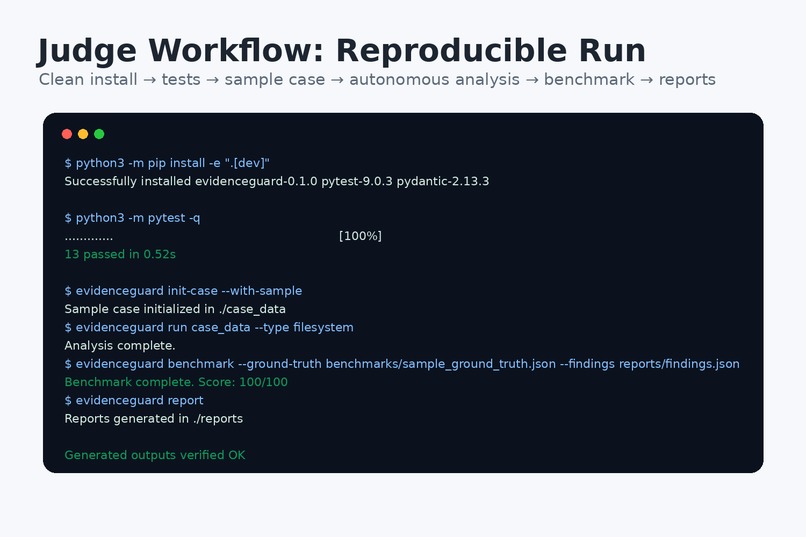The height and width of the screenshot is (537, 806).
Task: Click the subtitle beginning 'Clean install → tests'
Action: click(377, 80)
